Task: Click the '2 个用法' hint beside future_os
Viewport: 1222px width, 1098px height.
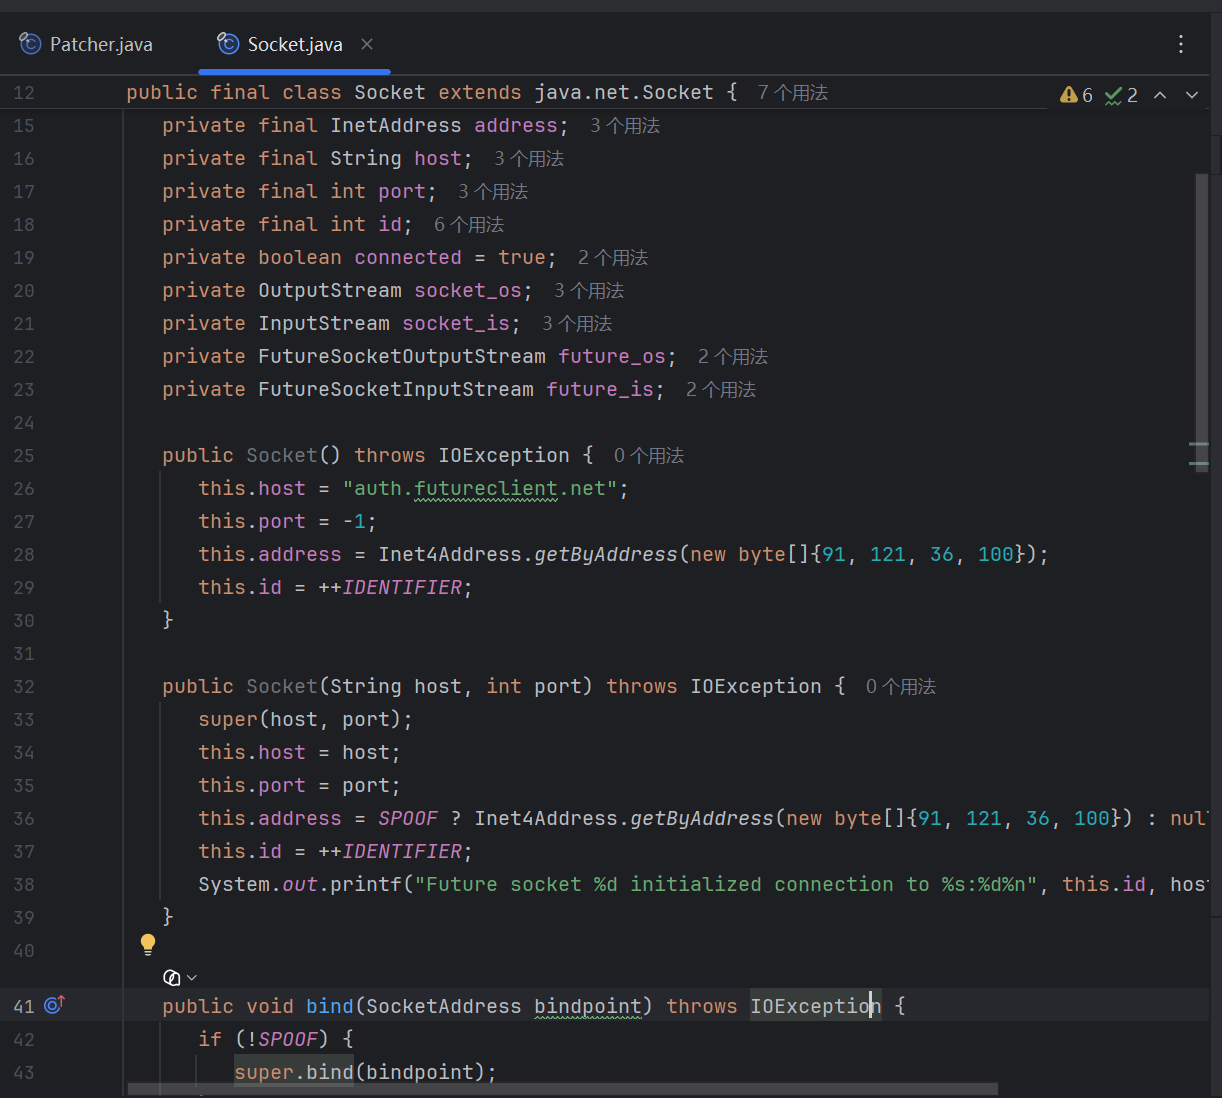Action: (733, 357)
